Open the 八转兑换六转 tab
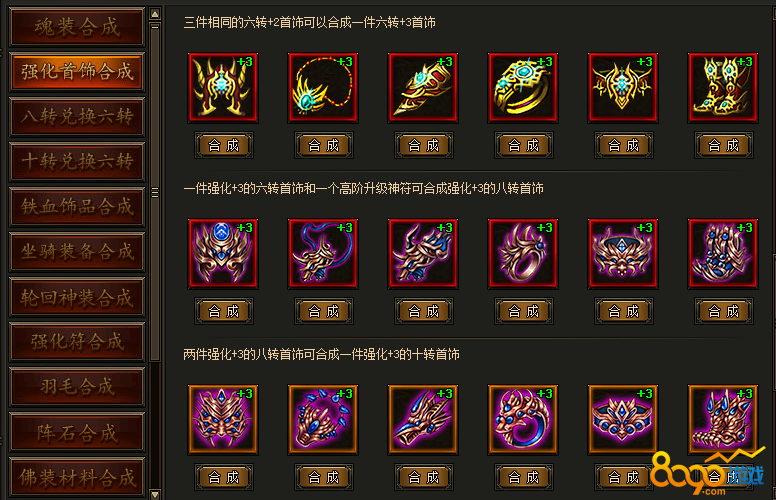Viewport: 776px width, 500px height. 77,117
